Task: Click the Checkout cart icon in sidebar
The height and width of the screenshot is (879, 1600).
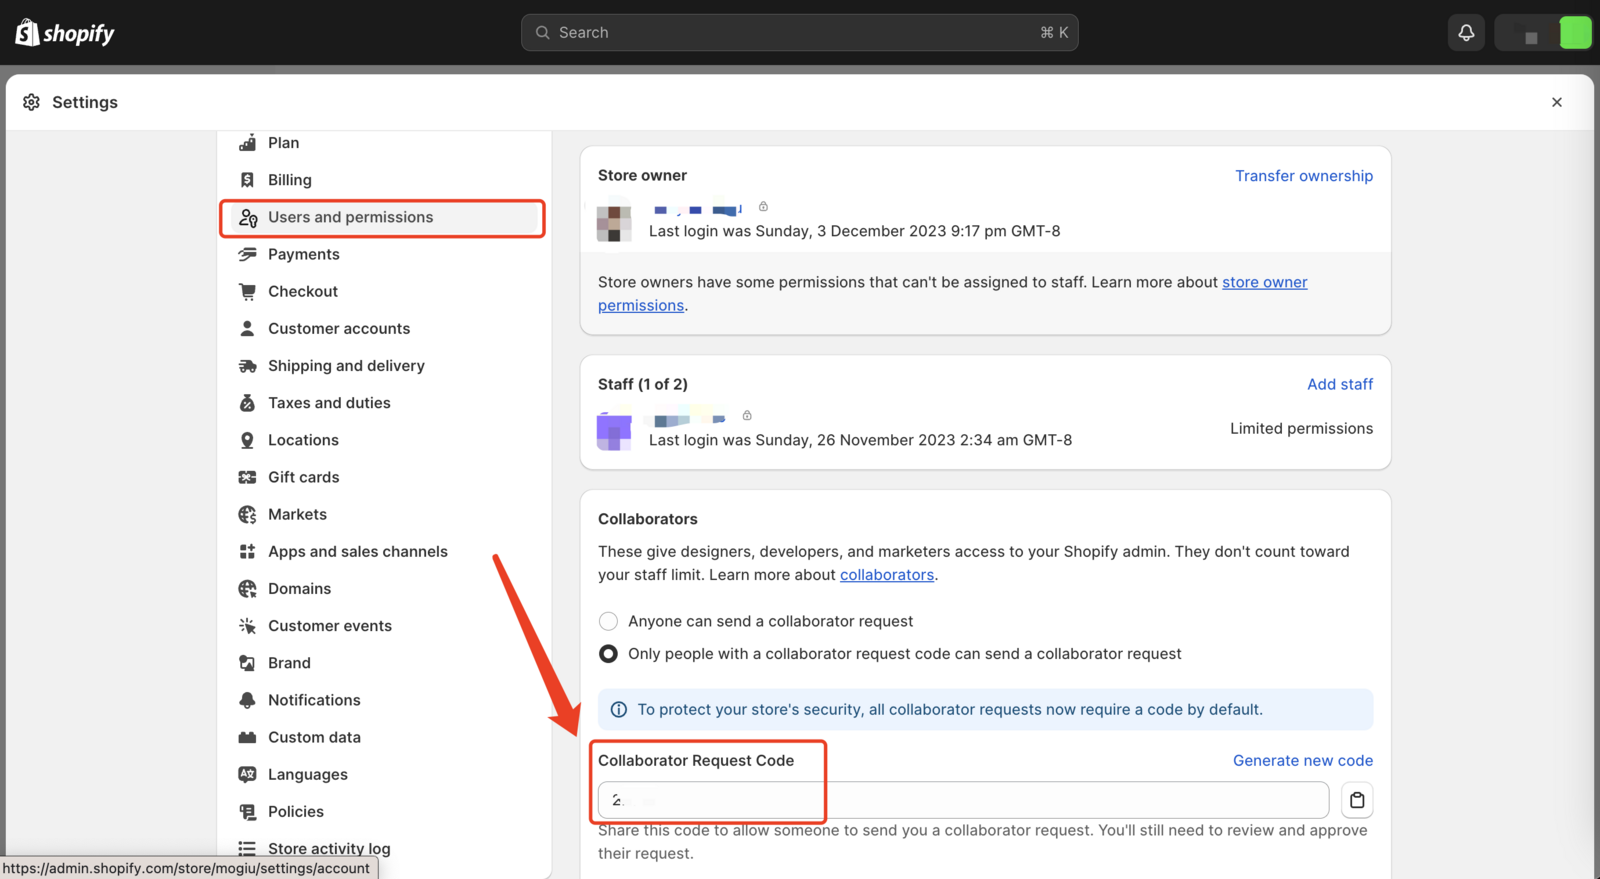Action: (x=247, y=291)
